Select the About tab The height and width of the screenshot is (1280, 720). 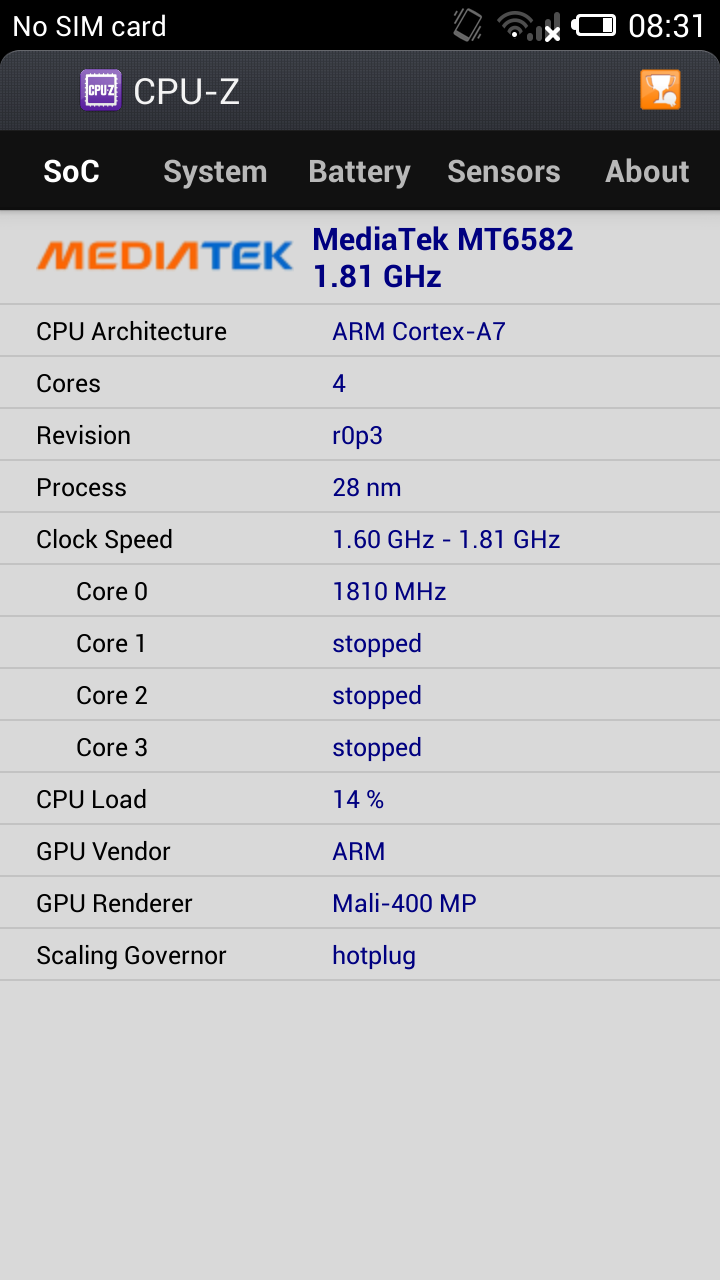pyautogui.click(x=647, y=171)
